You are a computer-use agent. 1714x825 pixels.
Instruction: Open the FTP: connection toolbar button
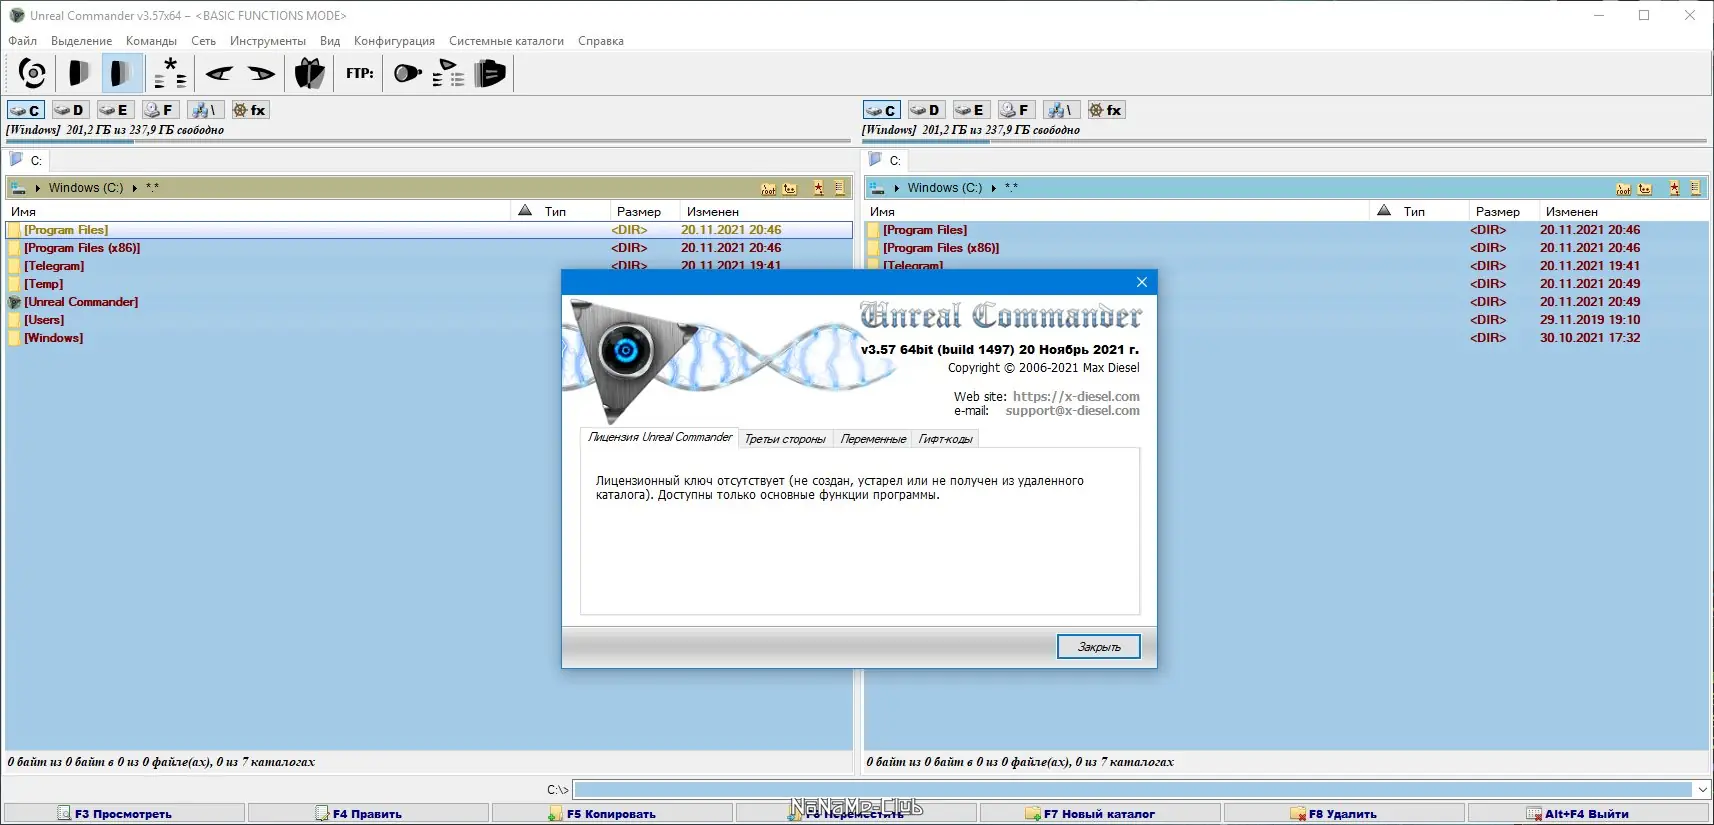pos(360,73)
